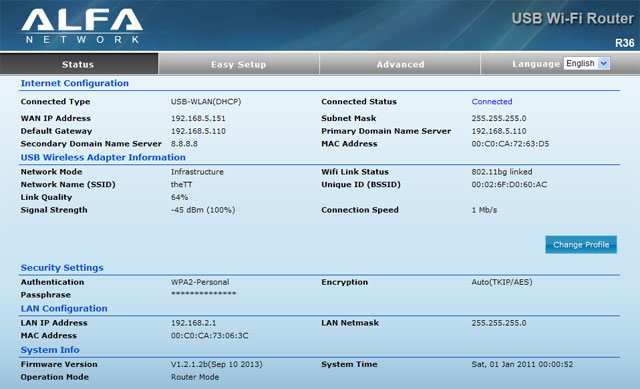The image size is (640, 389).
Task: Click the WAN IP address 192.168.5.151
Action: pyautogui.click(x=198, y=118)
